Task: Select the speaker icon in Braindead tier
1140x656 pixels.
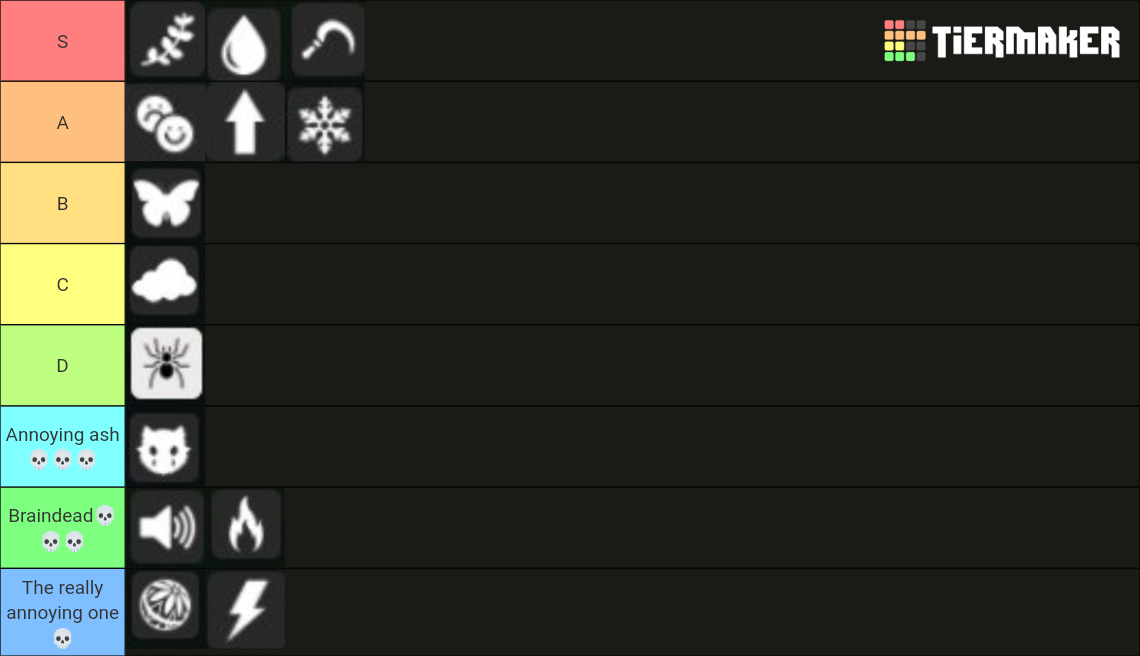Action: pos(166,525)
